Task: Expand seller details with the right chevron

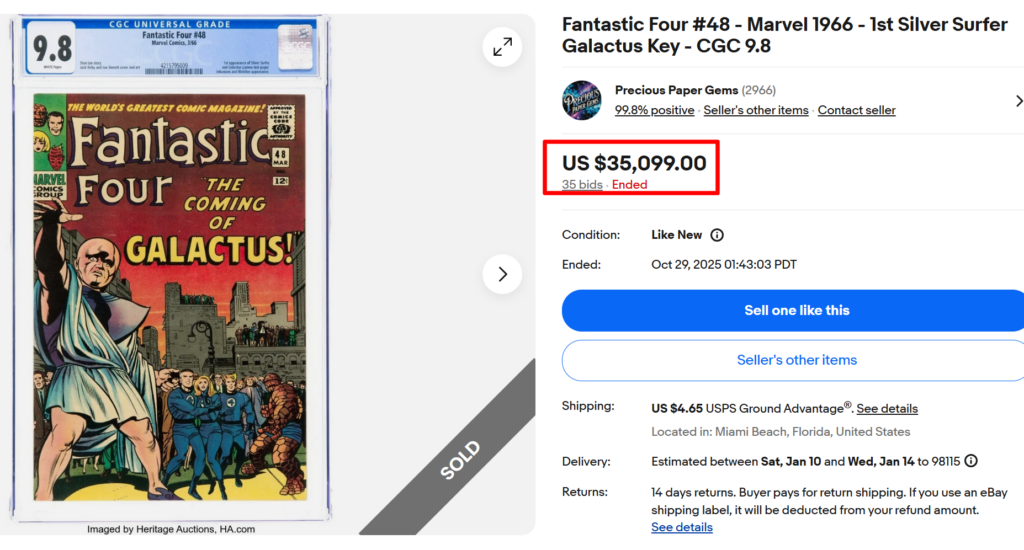Action: 1018,101
